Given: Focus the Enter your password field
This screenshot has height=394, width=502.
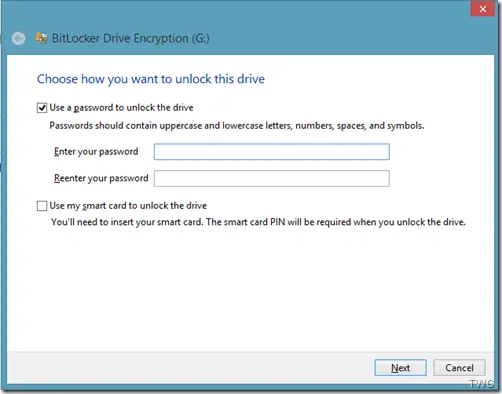Looking at the screenshot, I should (x=272, y=152).
